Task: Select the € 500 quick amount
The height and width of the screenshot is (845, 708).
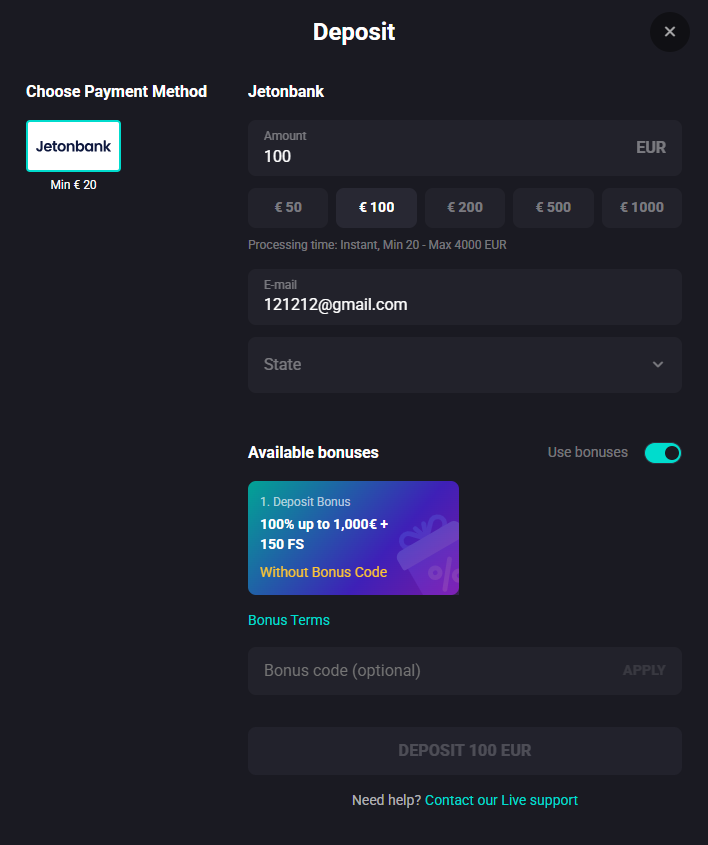Action: coord(553,208)
